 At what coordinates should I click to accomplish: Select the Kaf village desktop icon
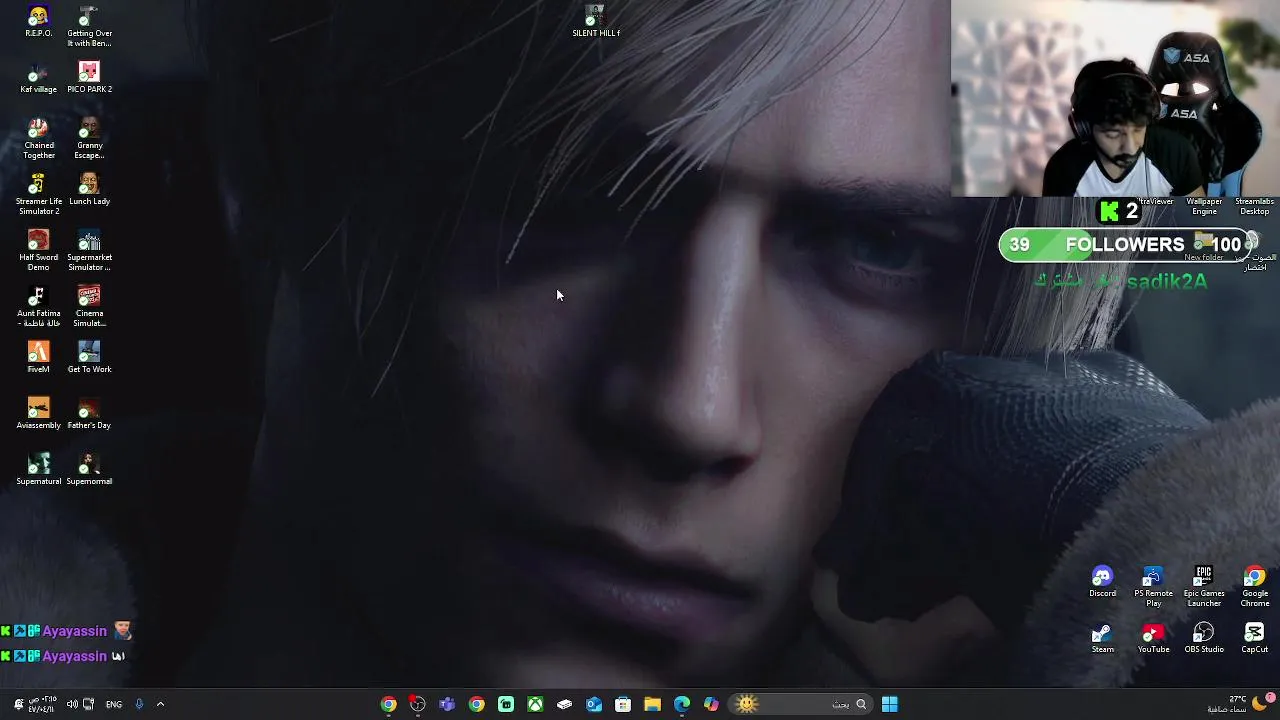coord(38,78)
